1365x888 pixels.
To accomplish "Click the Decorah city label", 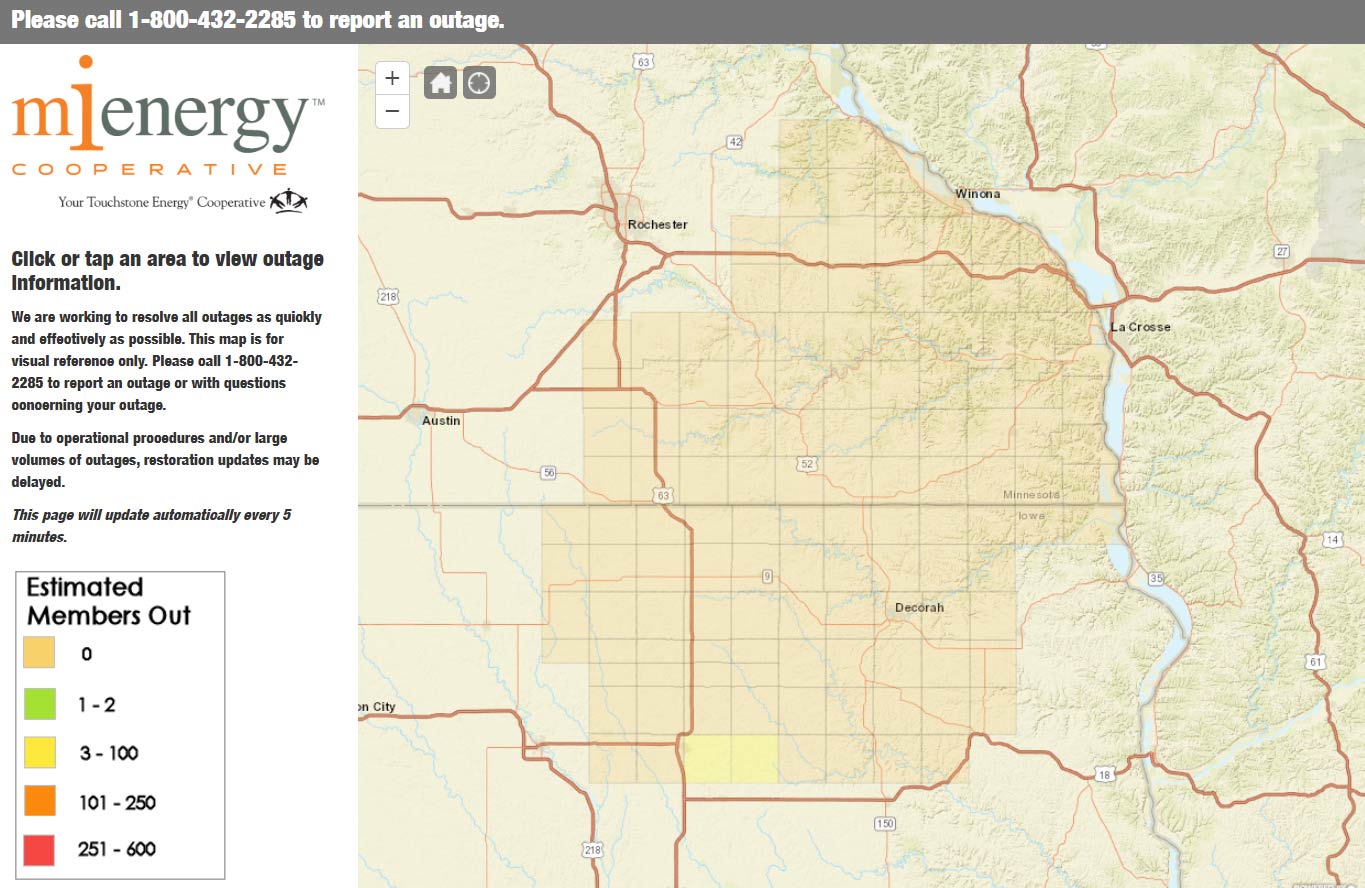I will point(918,607).
